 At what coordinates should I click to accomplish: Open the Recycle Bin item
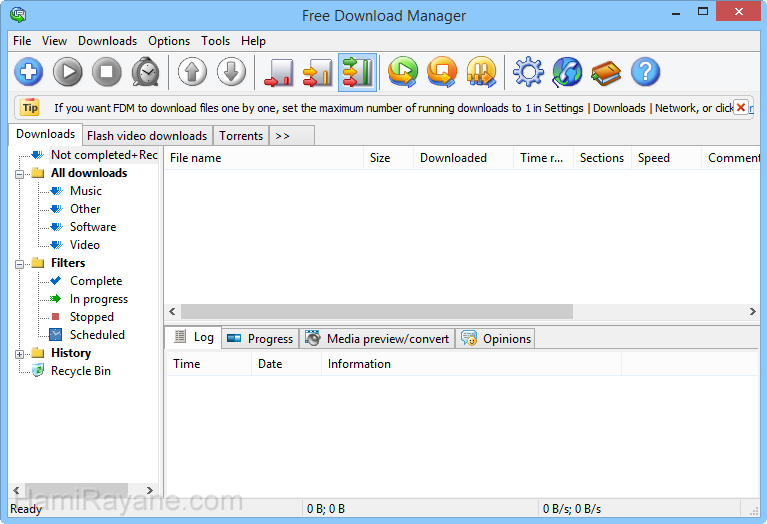[x=81, y=371]
